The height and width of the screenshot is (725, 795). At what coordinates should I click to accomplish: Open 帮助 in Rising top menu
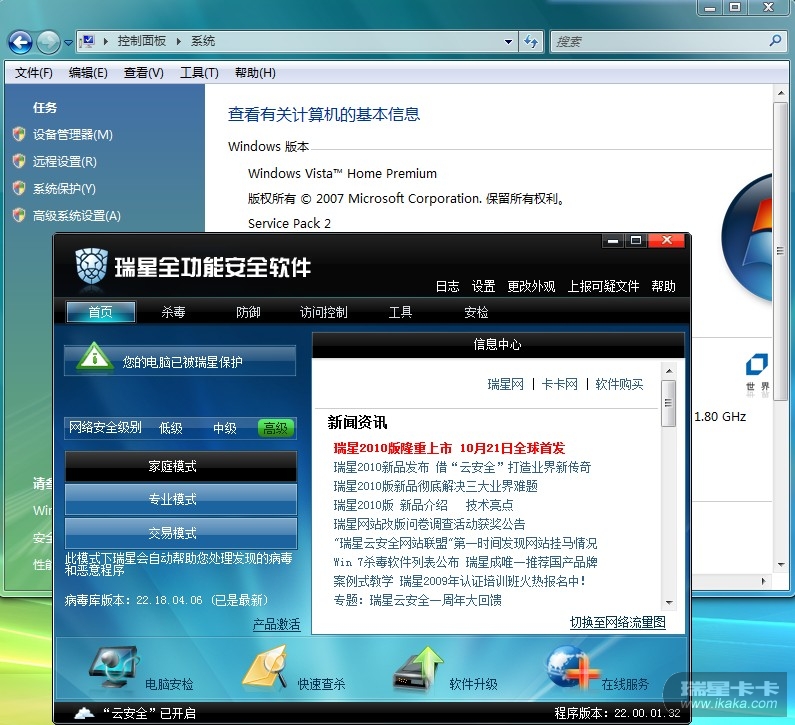click(x=663, y=286)
